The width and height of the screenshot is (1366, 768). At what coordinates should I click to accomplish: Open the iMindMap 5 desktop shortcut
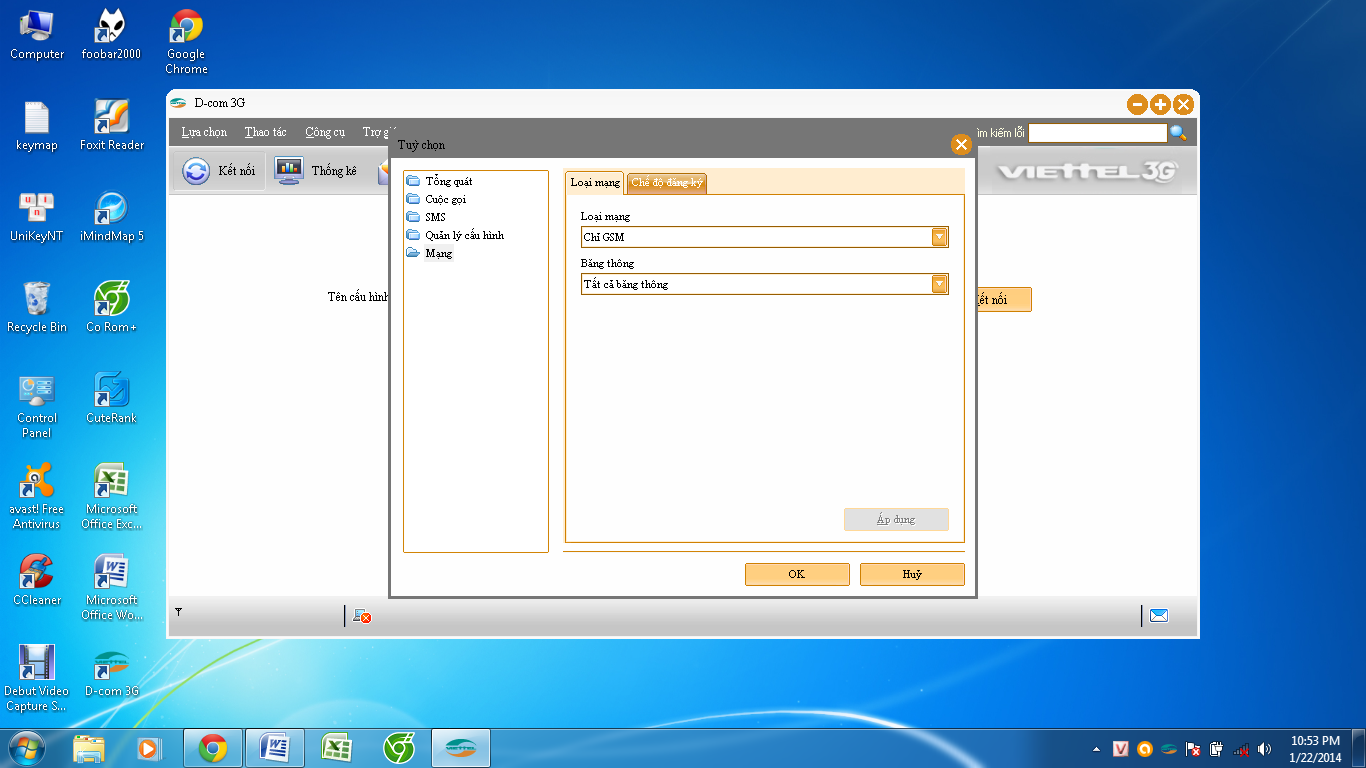111,217
